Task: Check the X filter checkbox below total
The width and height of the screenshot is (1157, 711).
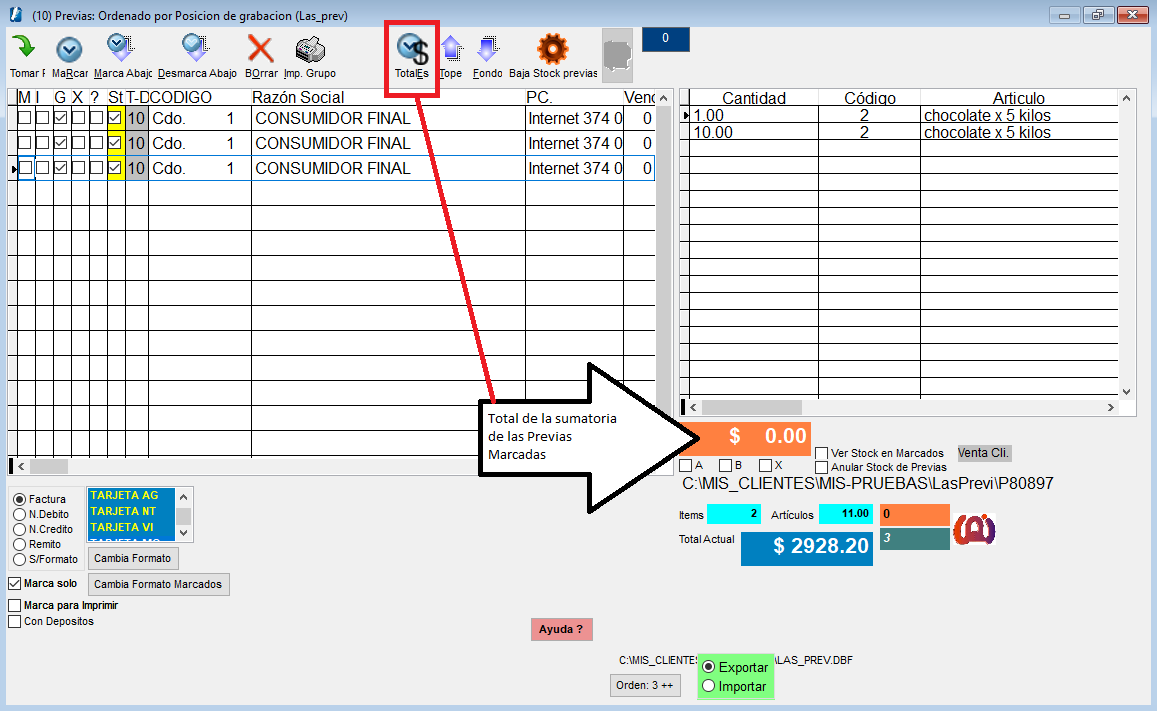Action: click(x=765, y=465)
